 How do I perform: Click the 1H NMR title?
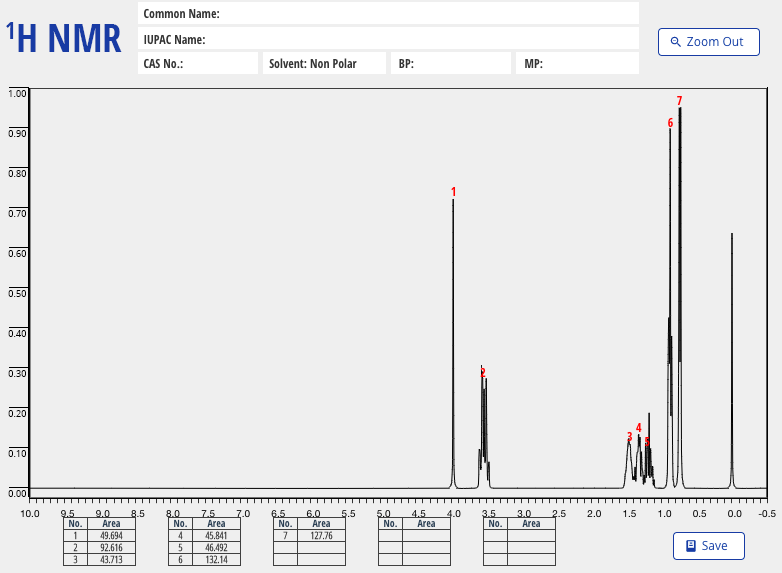63,38
